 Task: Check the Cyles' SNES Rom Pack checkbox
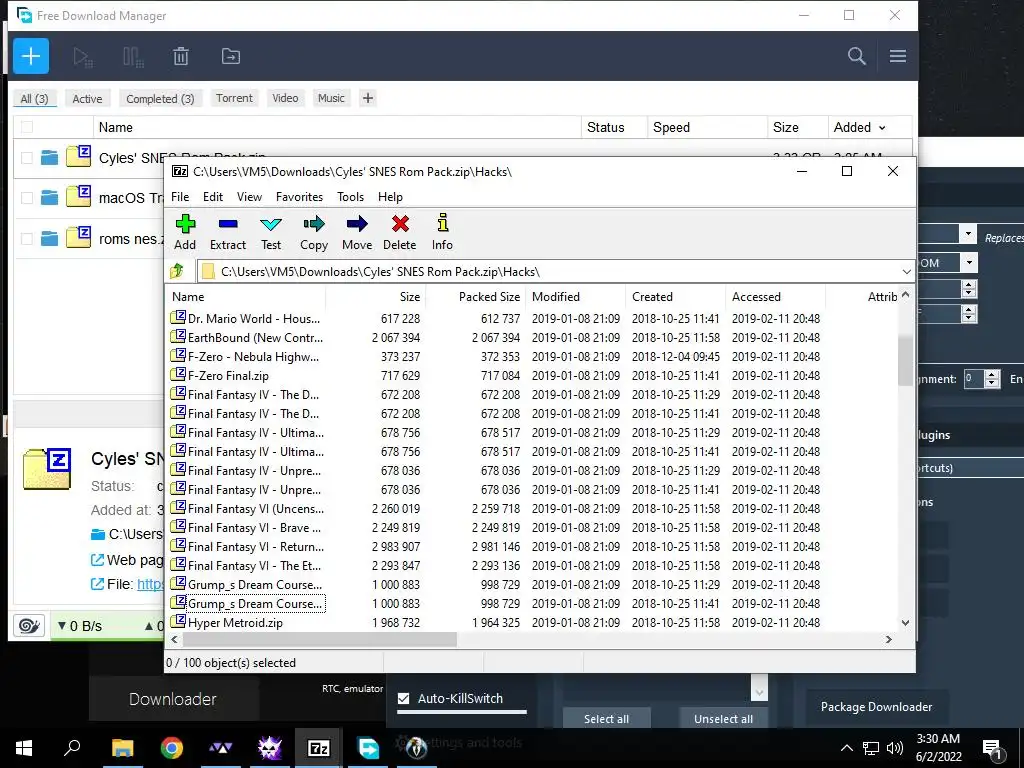coord(27,157)
